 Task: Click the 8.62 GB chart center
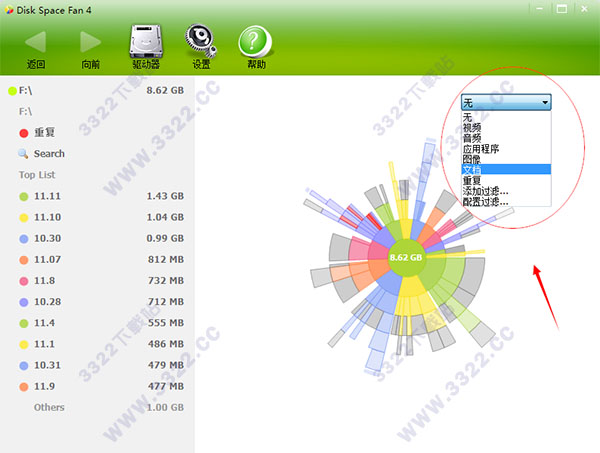406,257
